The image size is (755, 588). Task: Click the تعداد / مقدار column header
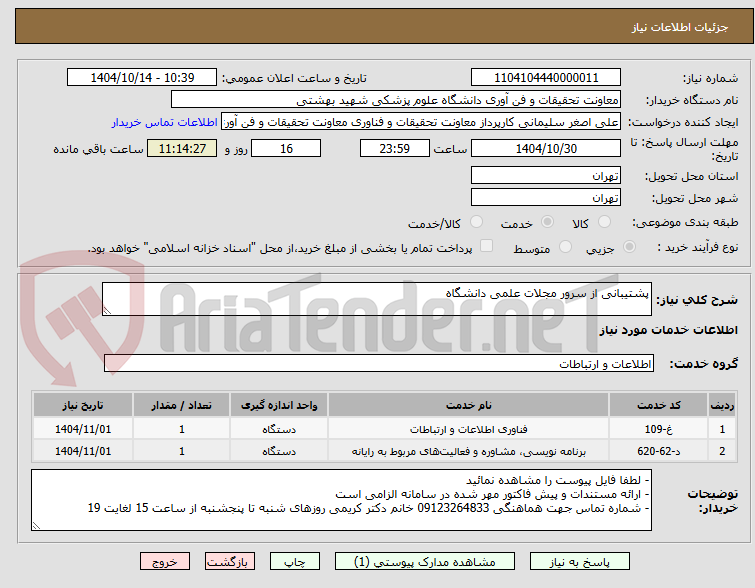tap(182, 405)
